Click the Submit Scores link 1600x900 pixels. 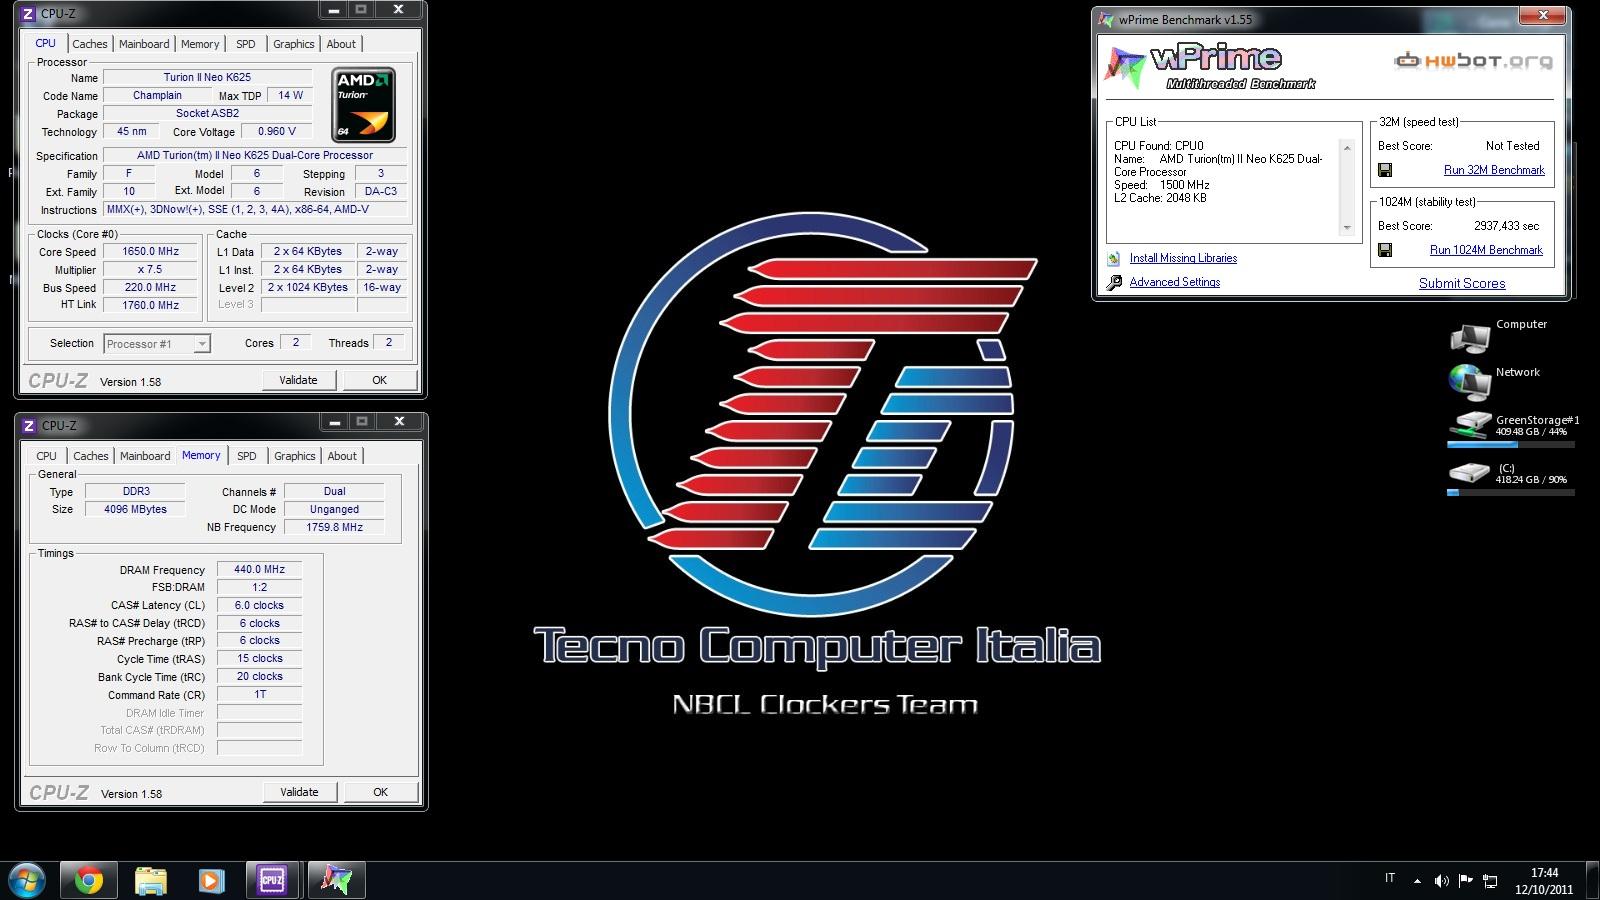pyautogui.click(x=1462, y=284)
